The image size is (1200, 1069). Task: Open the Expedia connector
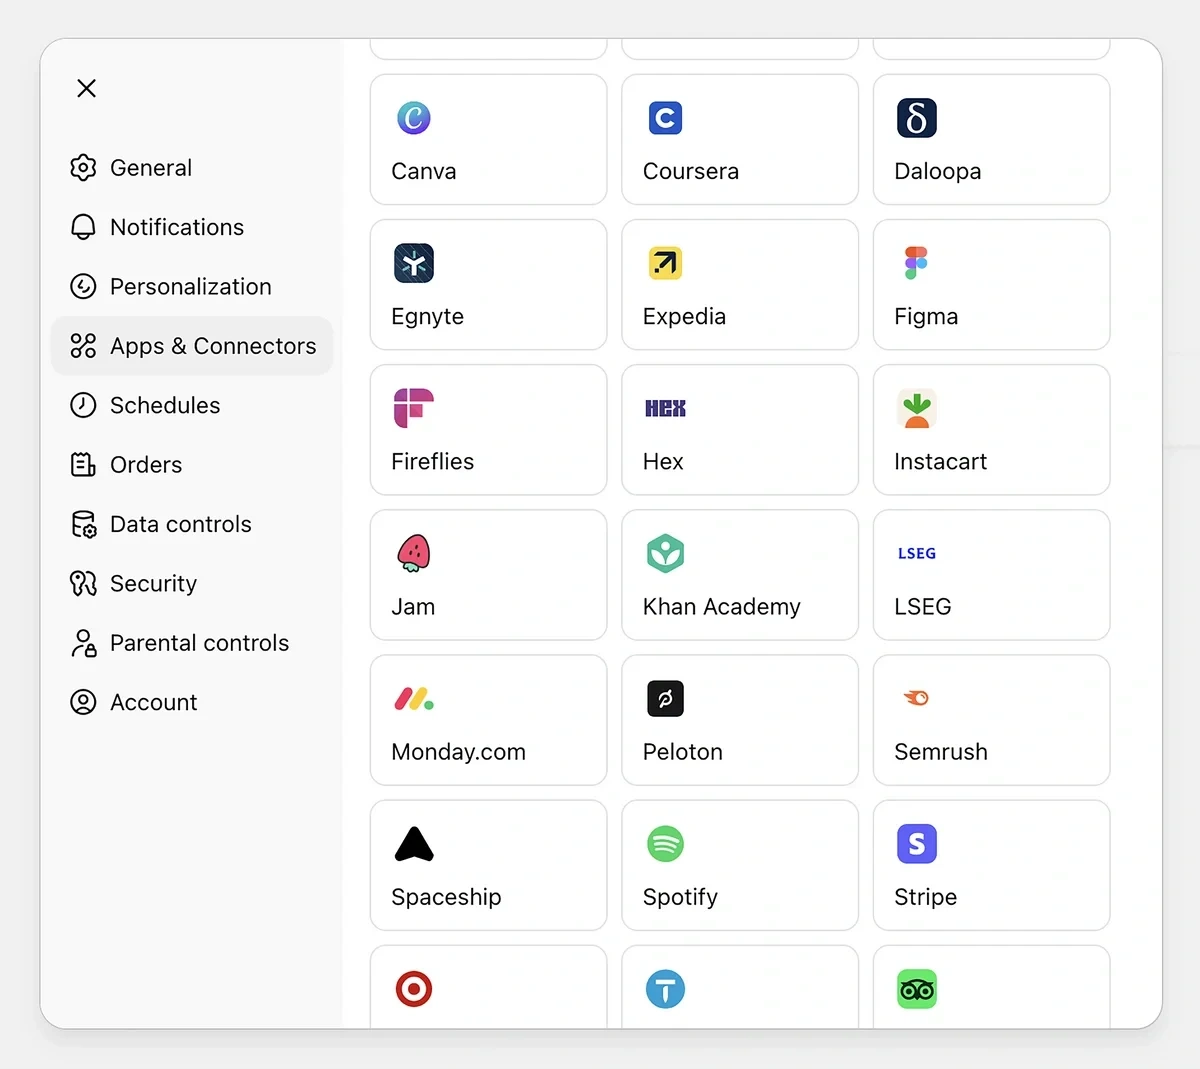pos(739,284)
